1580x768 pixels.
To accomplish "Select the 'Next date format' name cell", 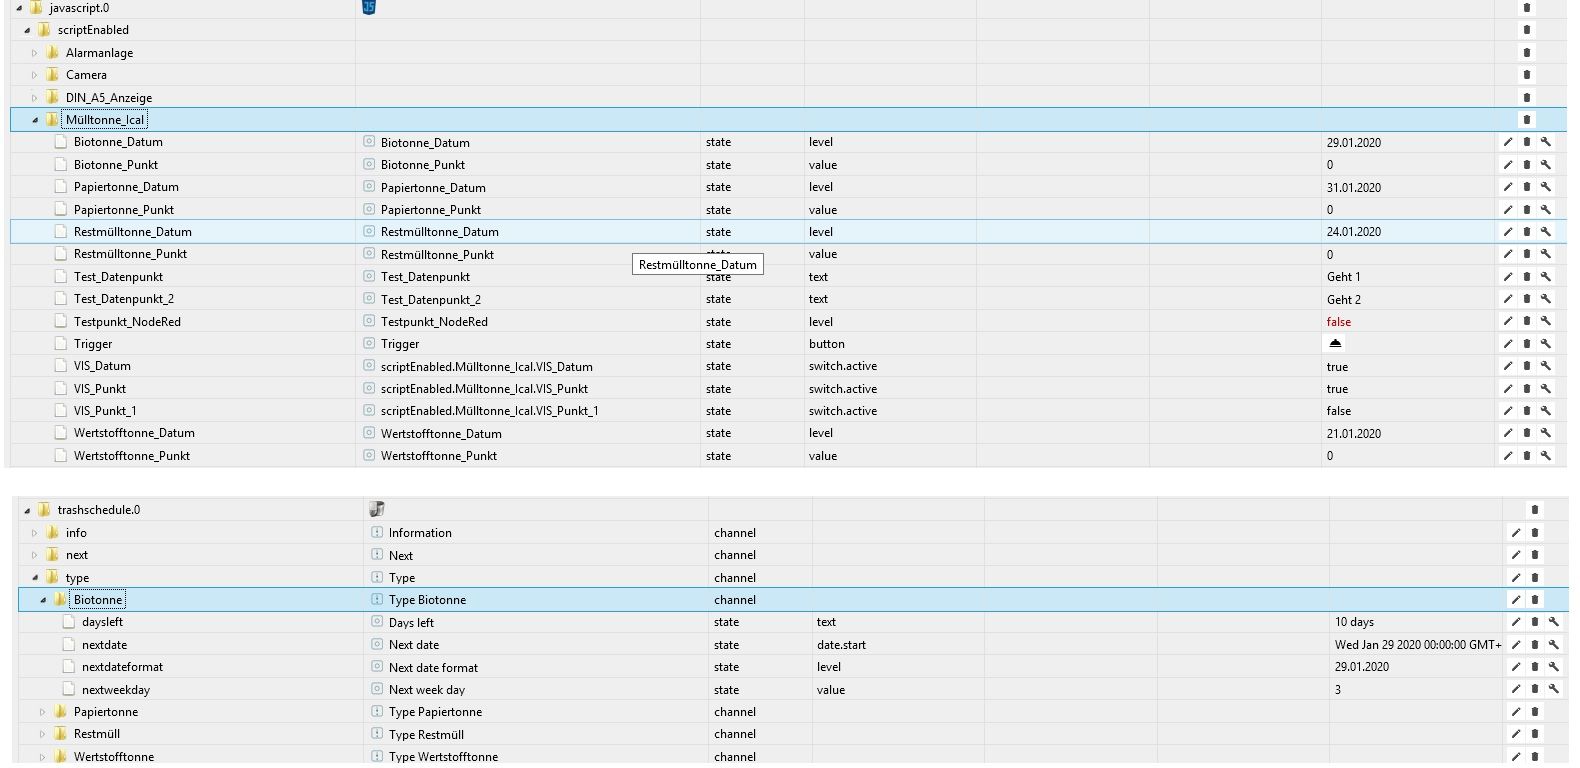I will tap(433, 667).
